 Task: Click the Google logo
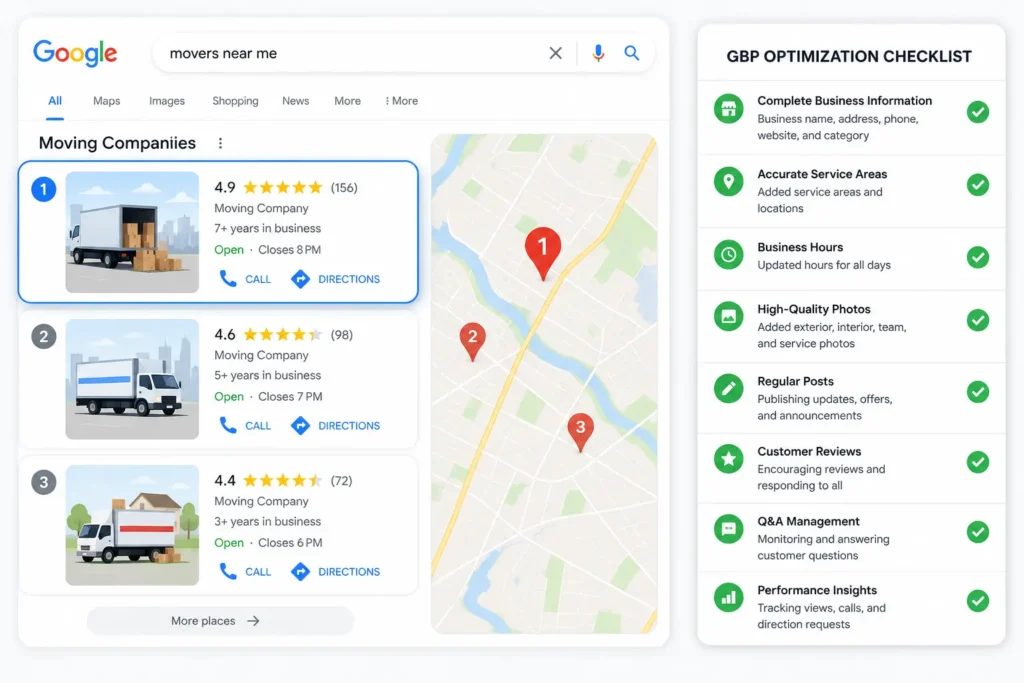pyautogui.click(x=75, y=53)
